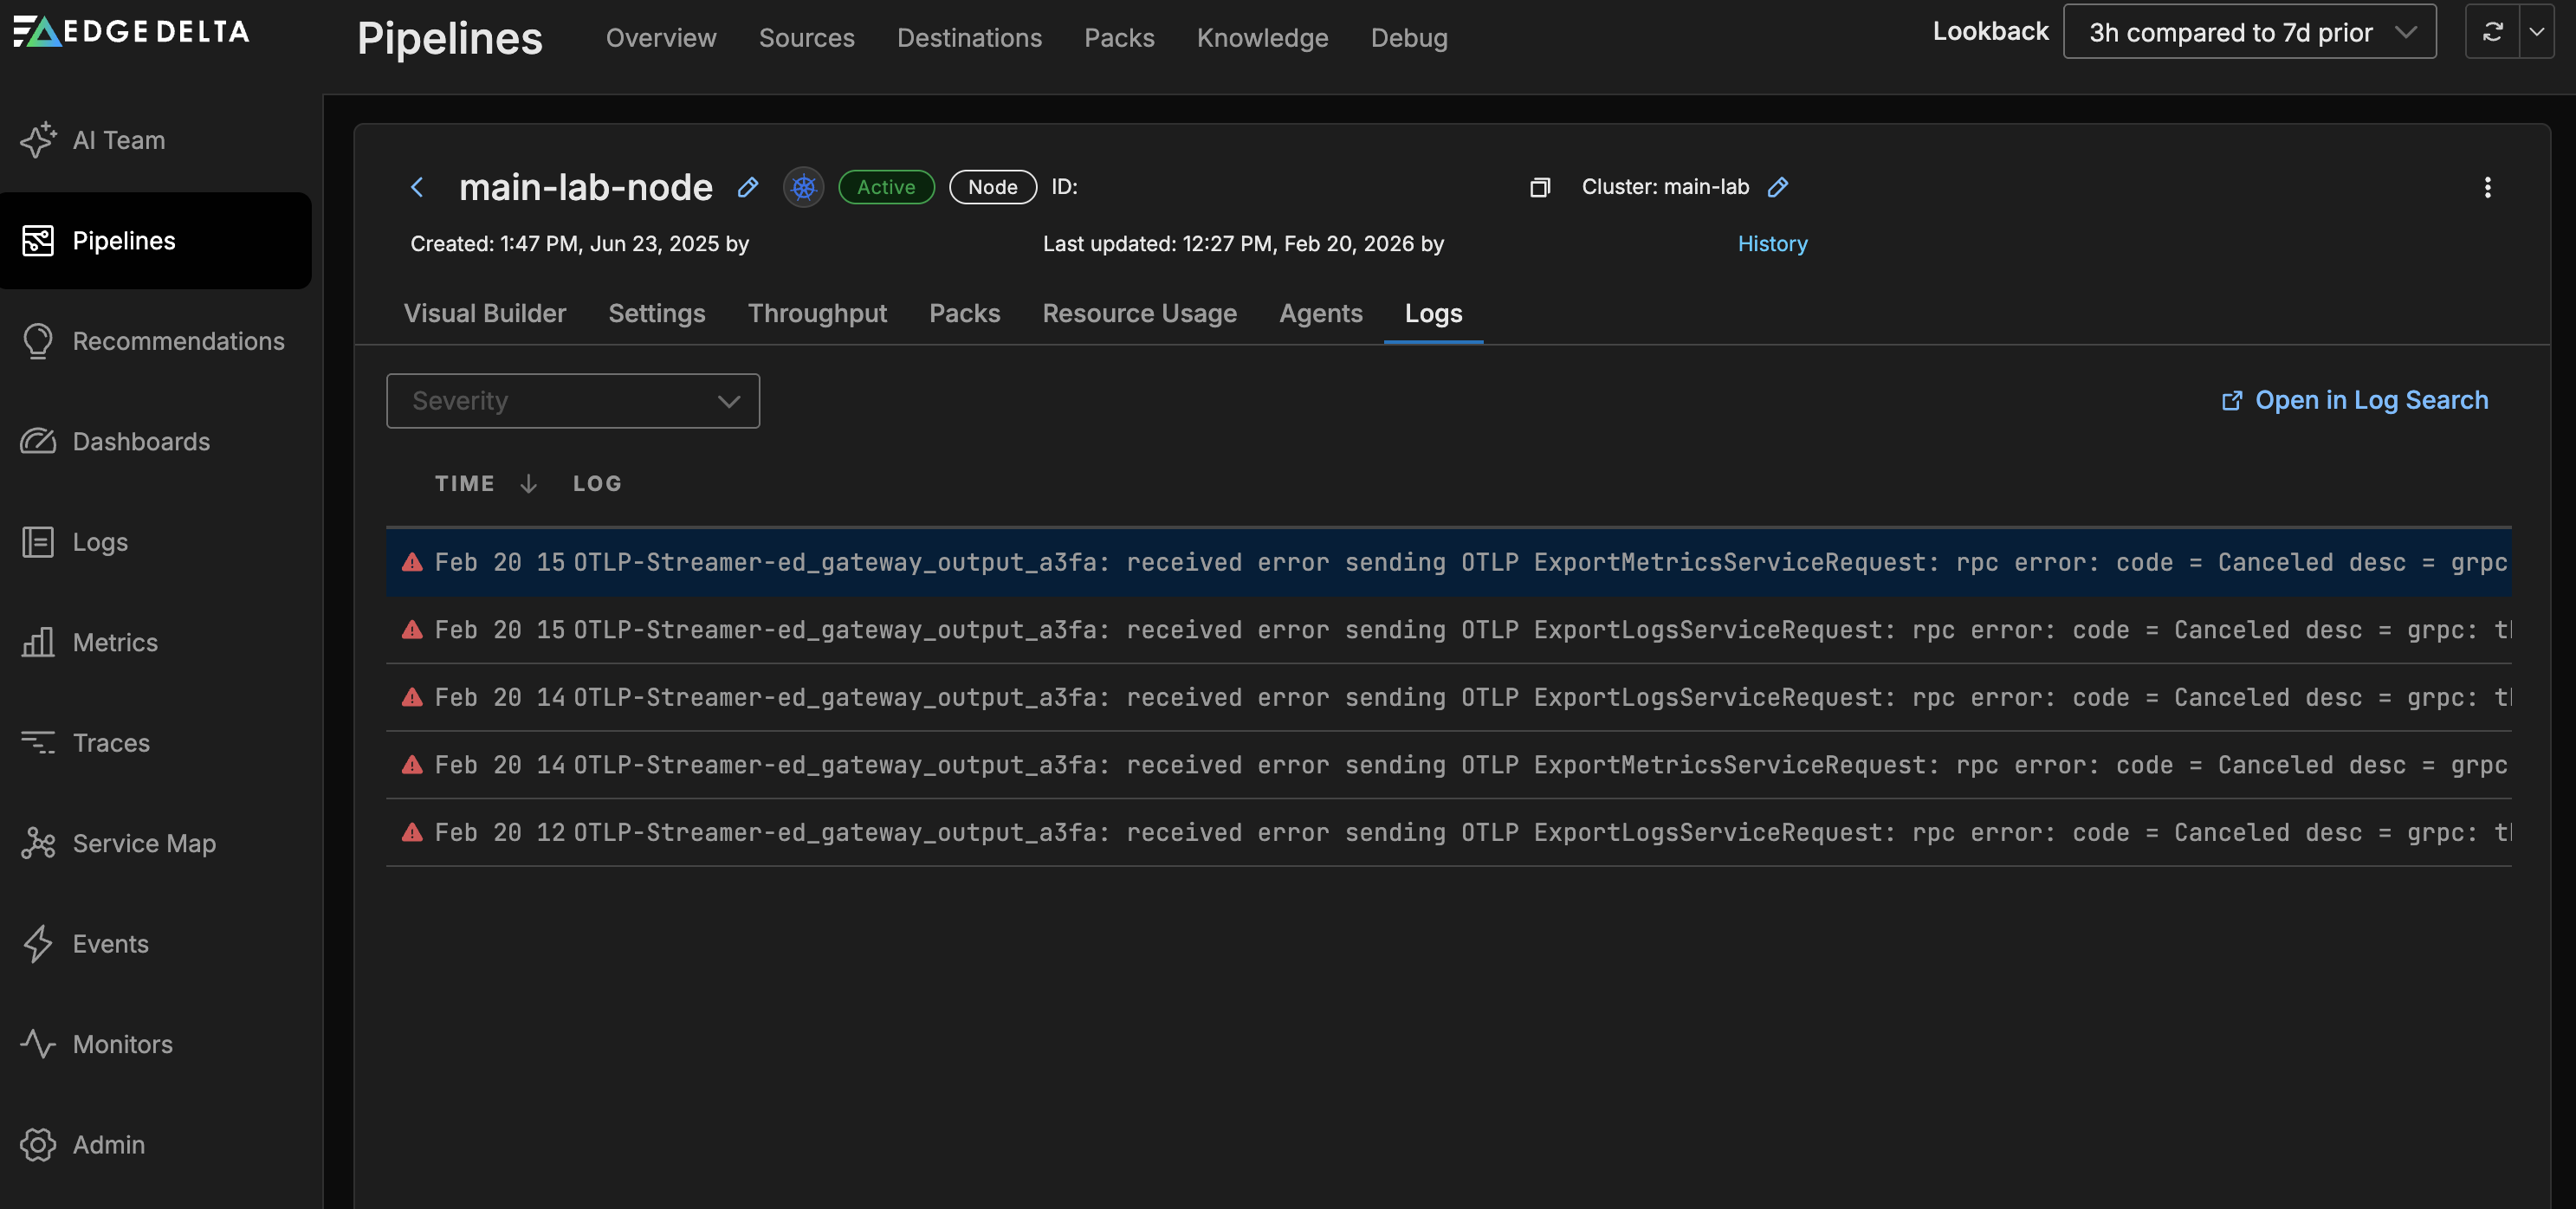Open the Destinations menu item

click(968, 37)
